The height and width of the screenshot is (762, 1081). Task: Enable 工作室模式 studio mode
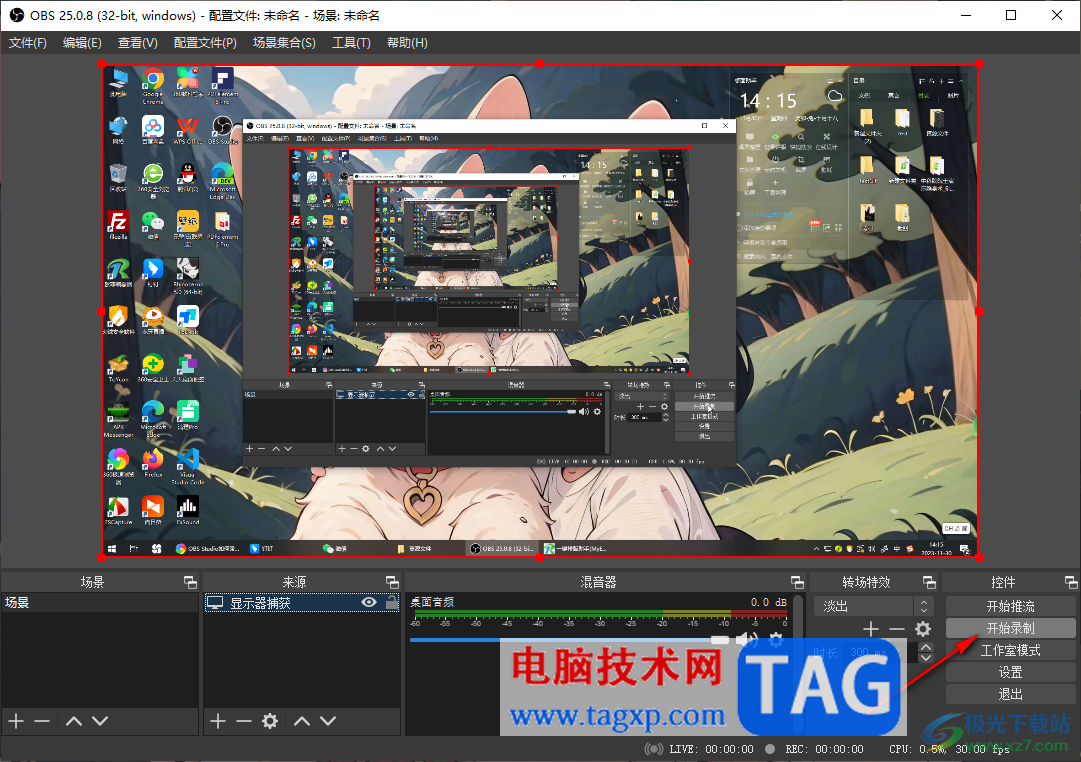click(1010, 650)
